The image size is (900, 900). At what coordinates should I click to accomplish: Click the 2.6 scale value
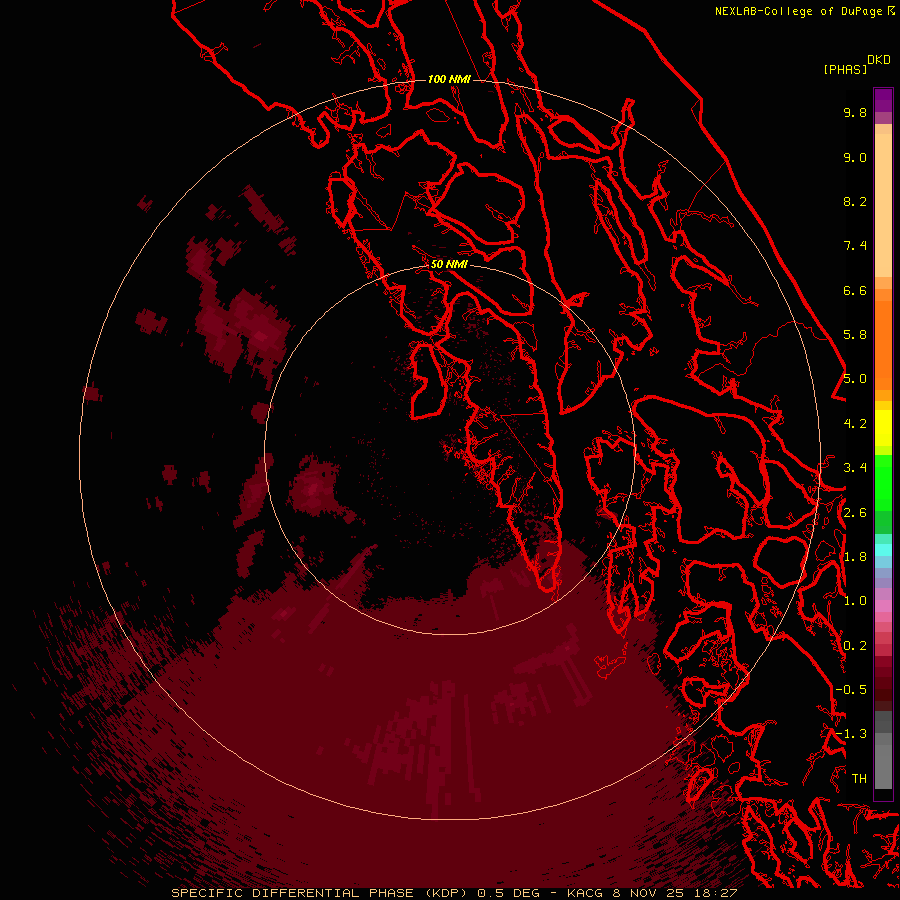coord(855,513)
